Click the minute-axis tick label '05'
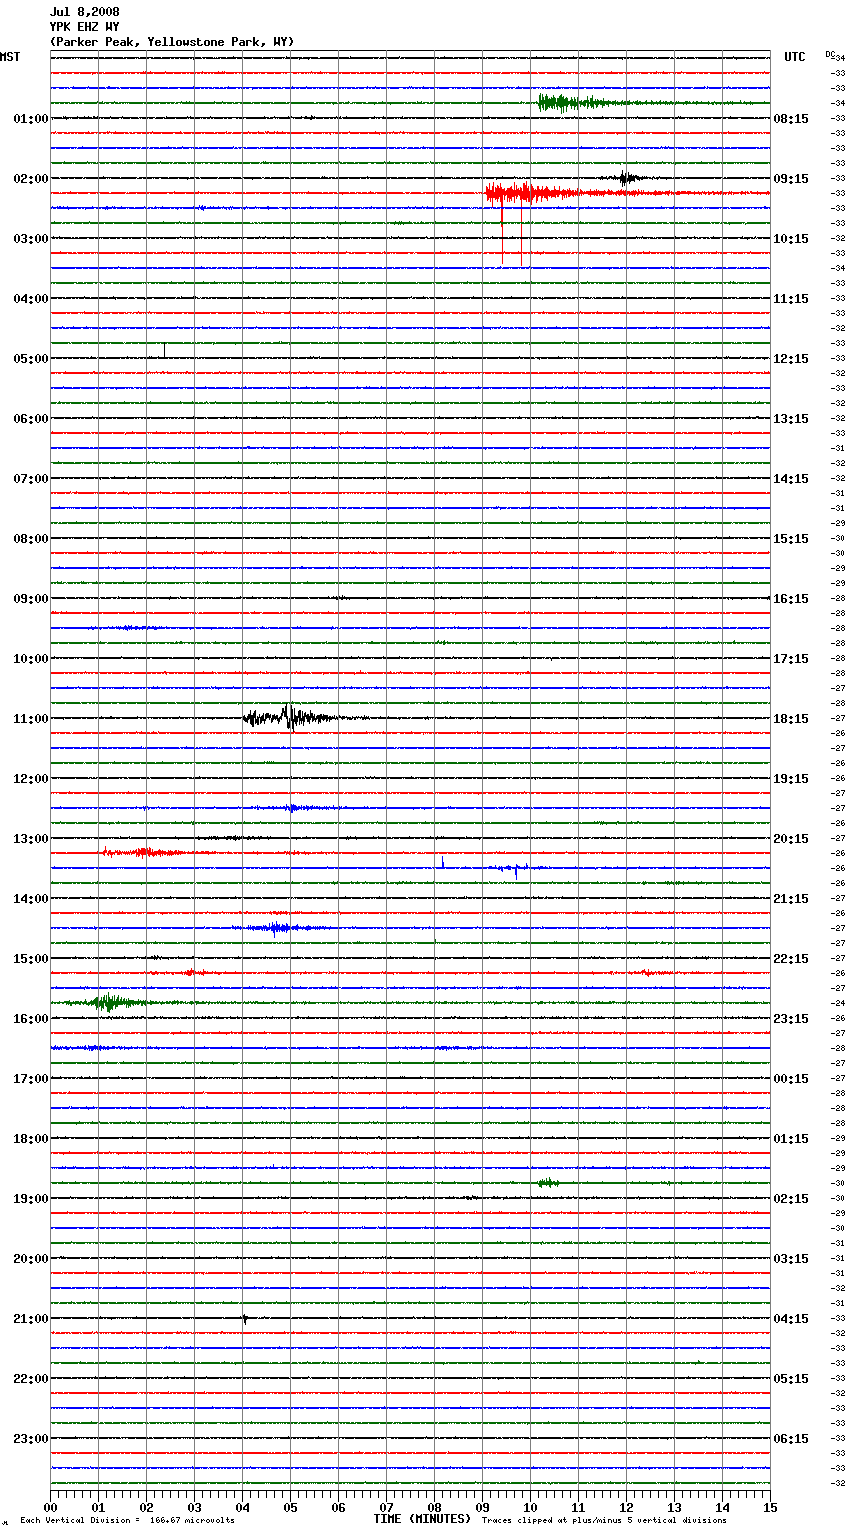850x1534 pixels. coord(290,1507)
